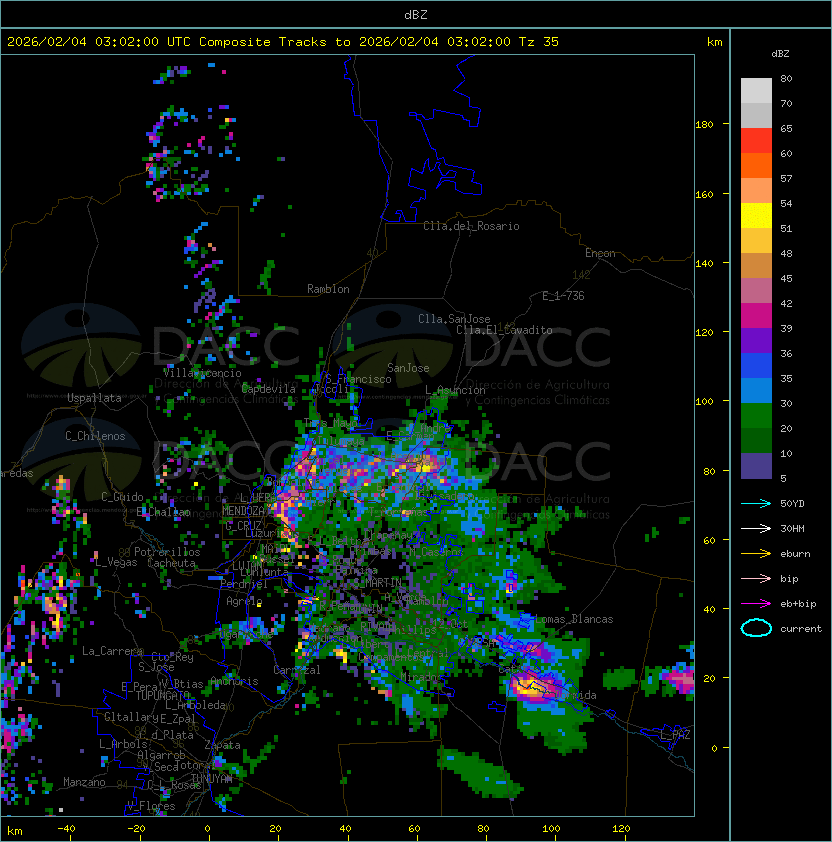Click the 'km' label at bottom-left corner
The width and height of the screenshot is (832, 842).
15,831
